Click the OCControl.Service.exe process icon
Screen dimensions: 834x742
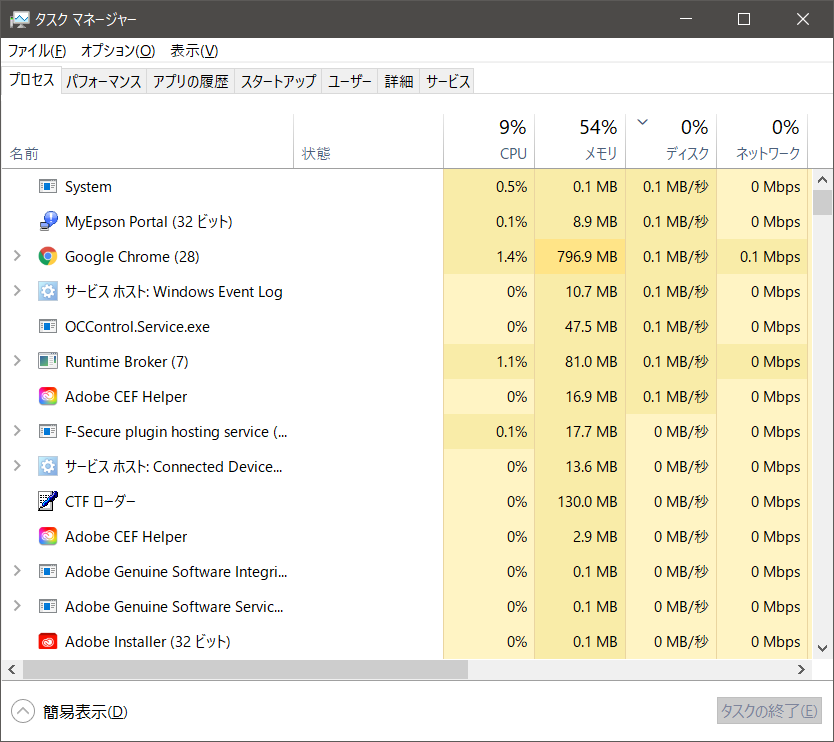click(48, 327)
